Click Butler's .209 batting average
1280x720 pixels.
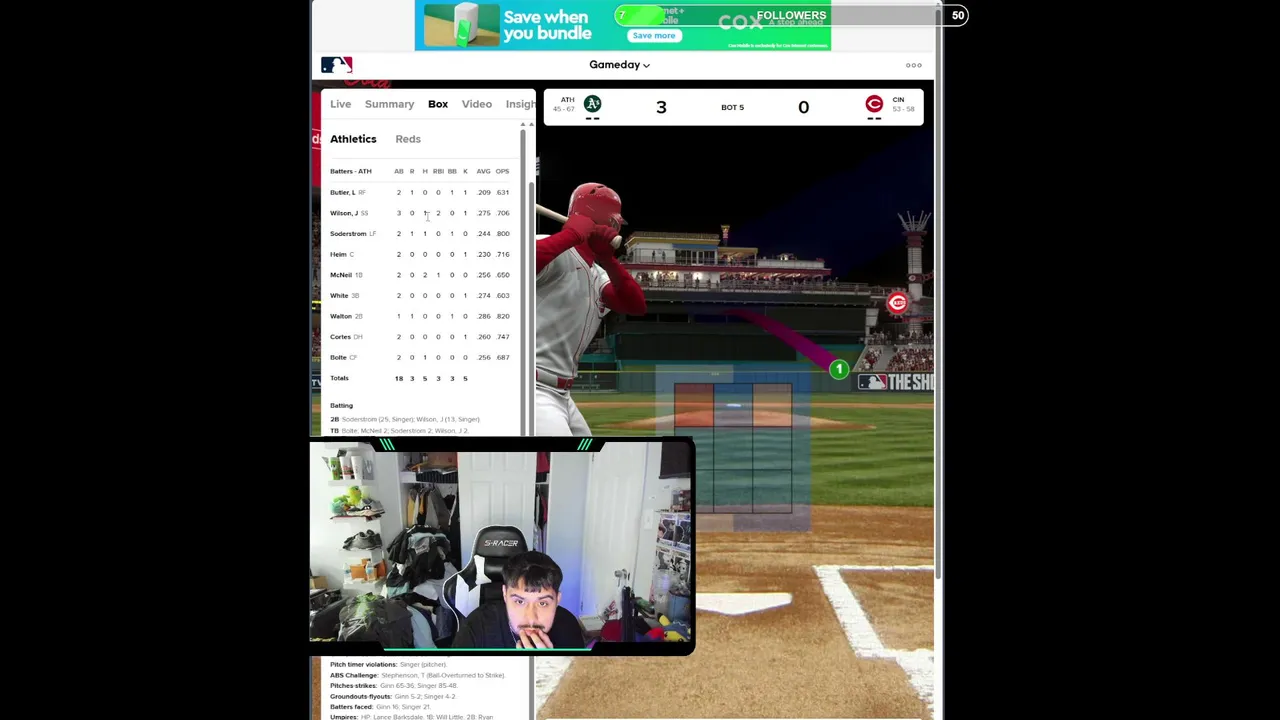(x=484, y=192)
